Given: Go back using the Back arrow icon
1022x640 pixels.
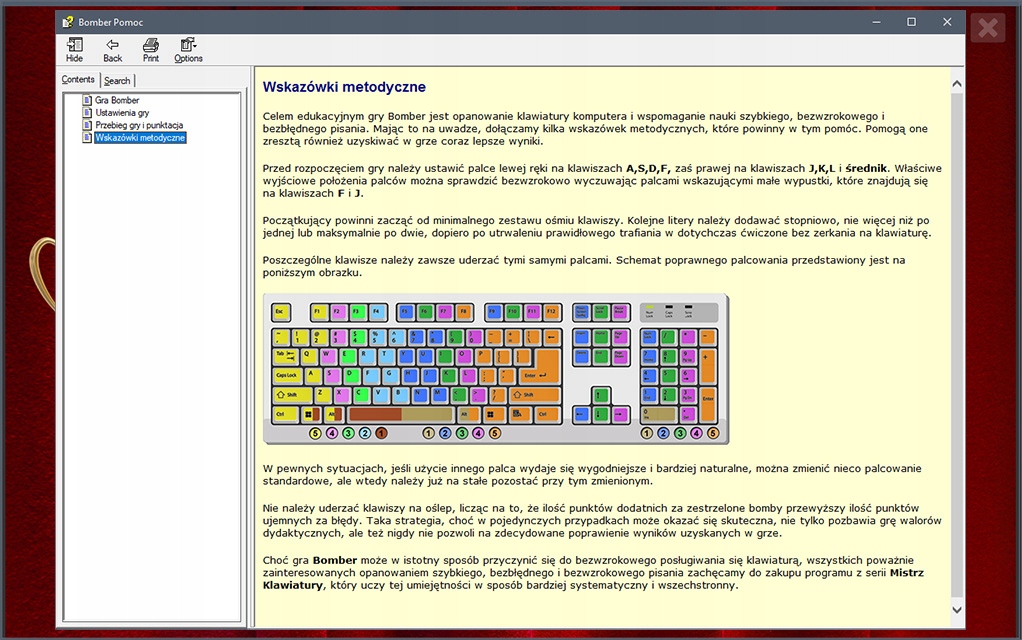Looking at the screenshot, I should tap(112, 50).
